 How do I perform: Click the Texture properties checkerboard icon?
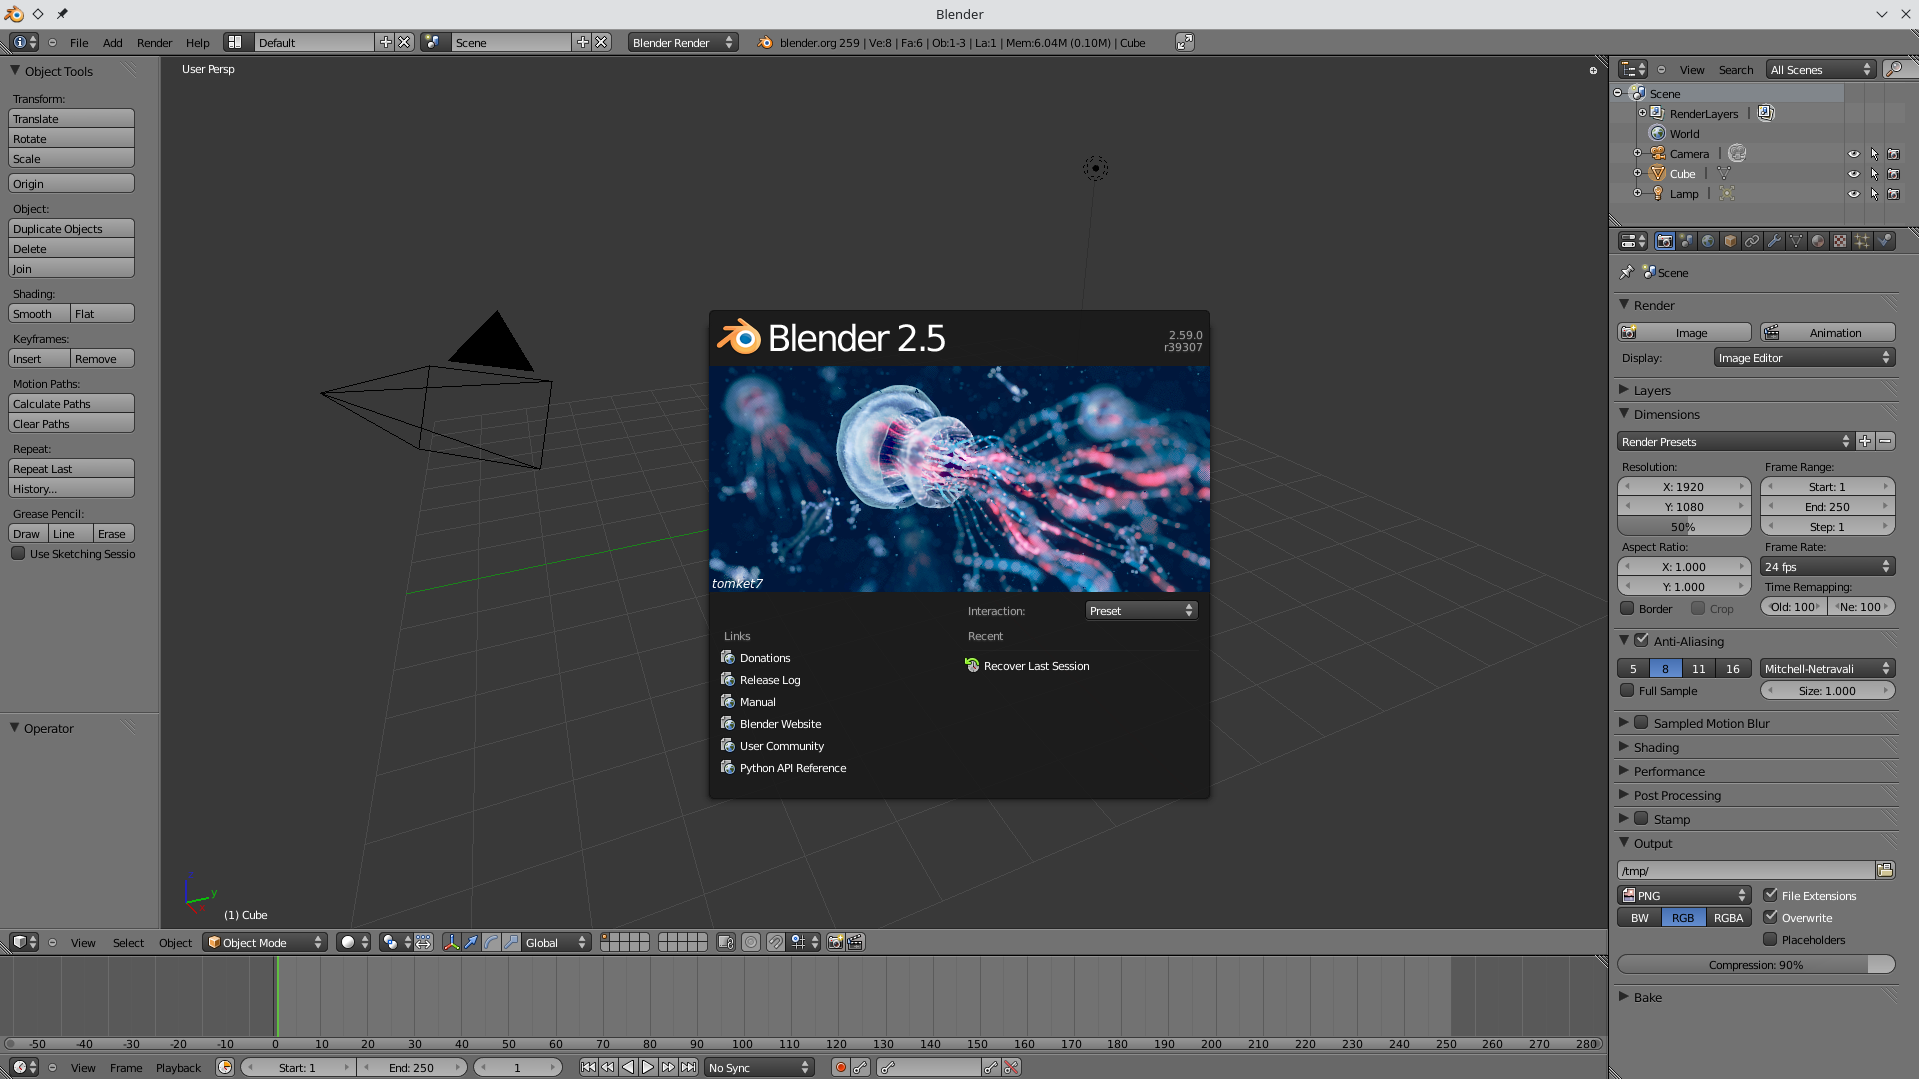point(1840,241)
